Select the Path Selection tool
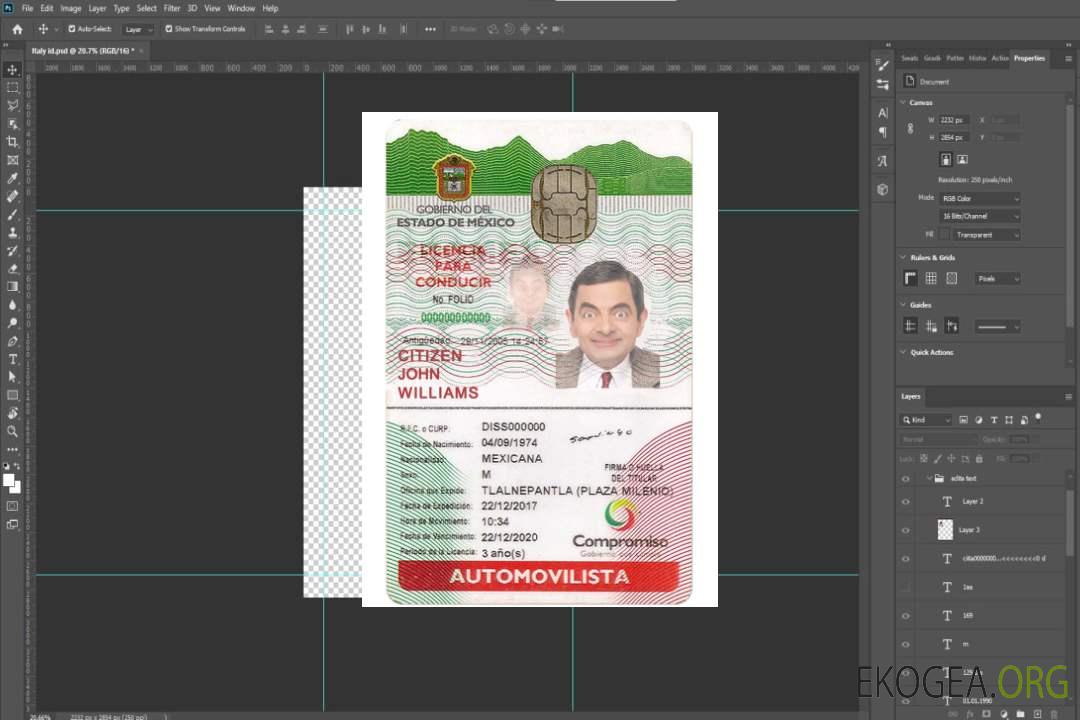Screen dimensions: 1080x720 pyautogui.click(x=12, y=377)
